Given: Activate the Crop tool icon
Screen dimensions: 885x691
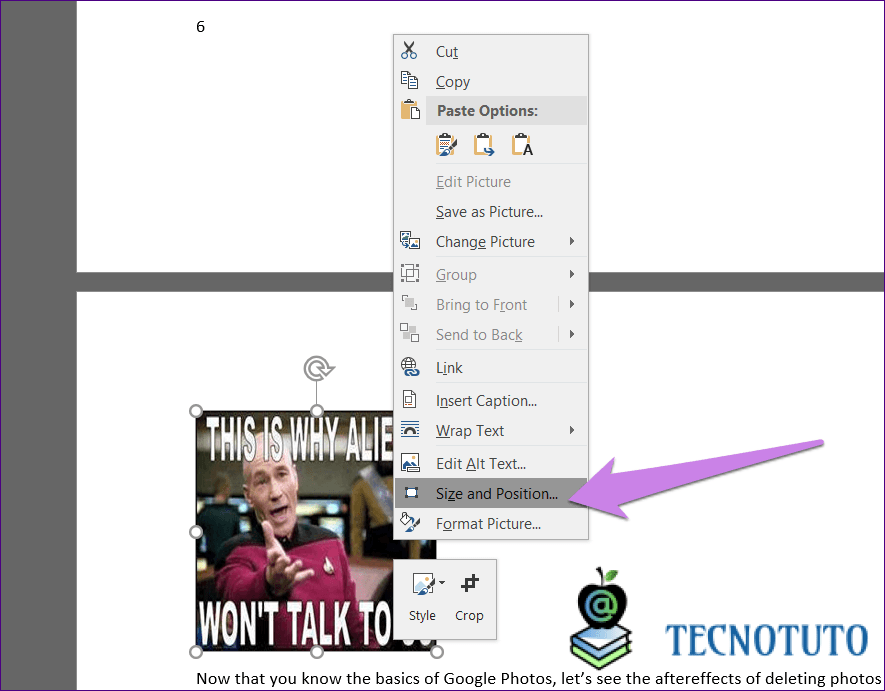Looking at the screenshot, I should [470, 583].
